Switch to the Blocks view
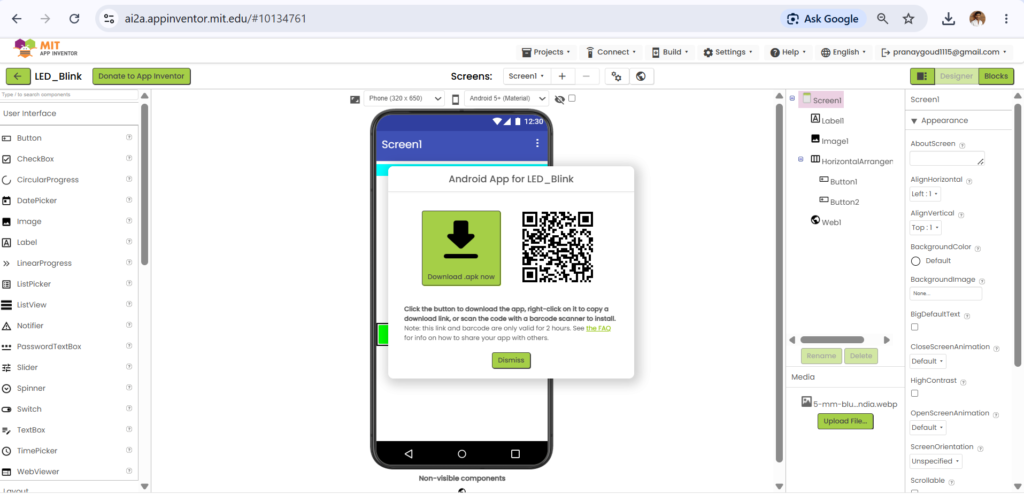Screen dimensions: 1024x494 pyautogui.click(x=996, y=76)
